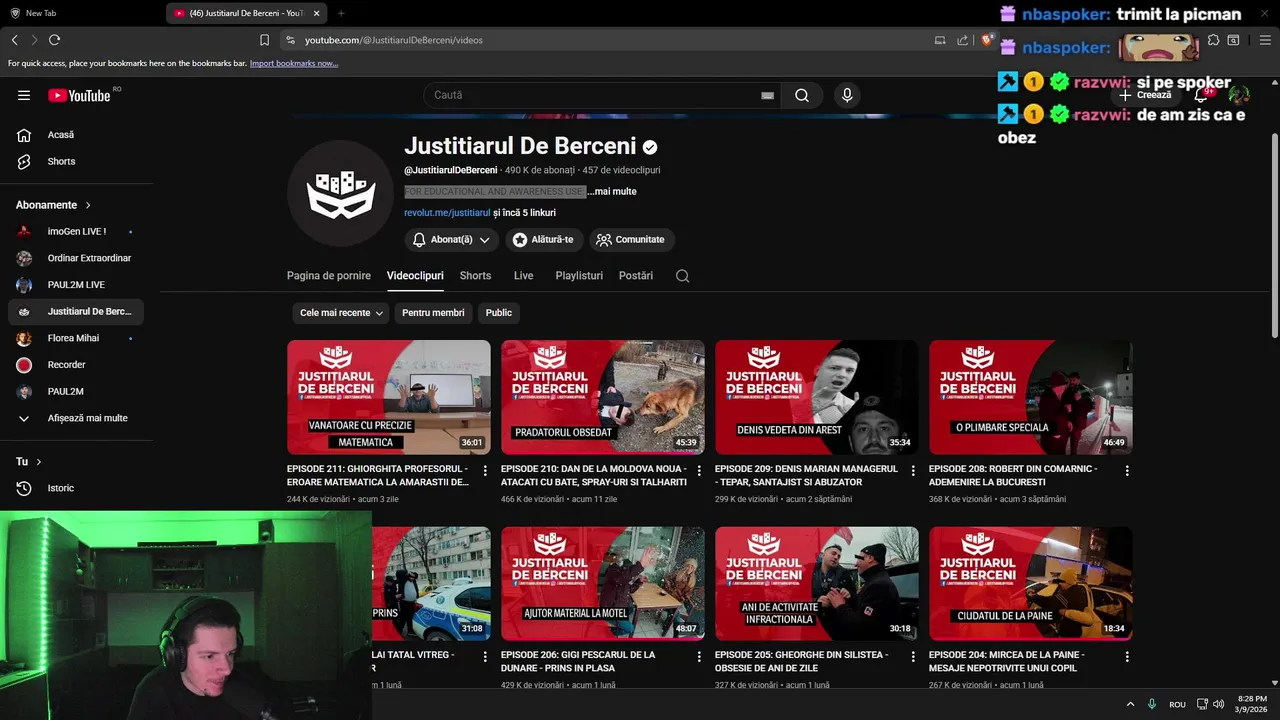Click the browser address bar URL
Screen dimensions: 1280x720
point(394,40)
